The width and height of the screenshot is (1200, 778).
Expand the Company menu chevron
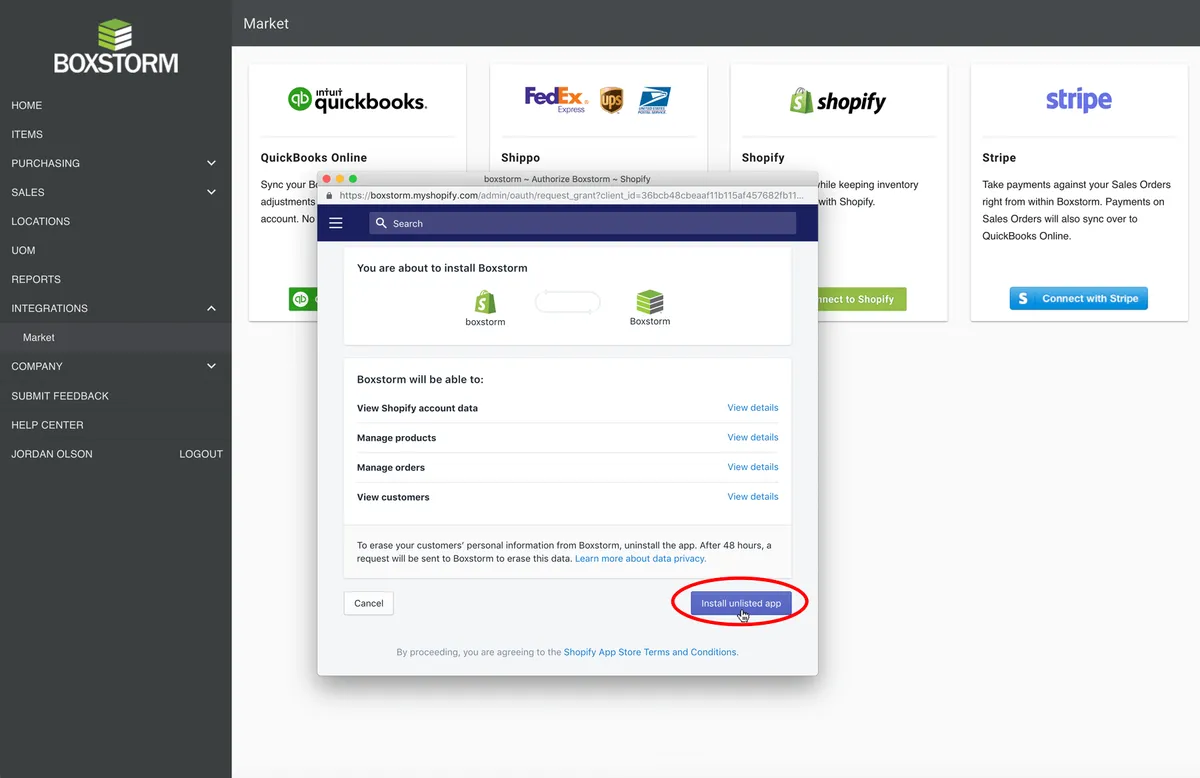(211, 366)
